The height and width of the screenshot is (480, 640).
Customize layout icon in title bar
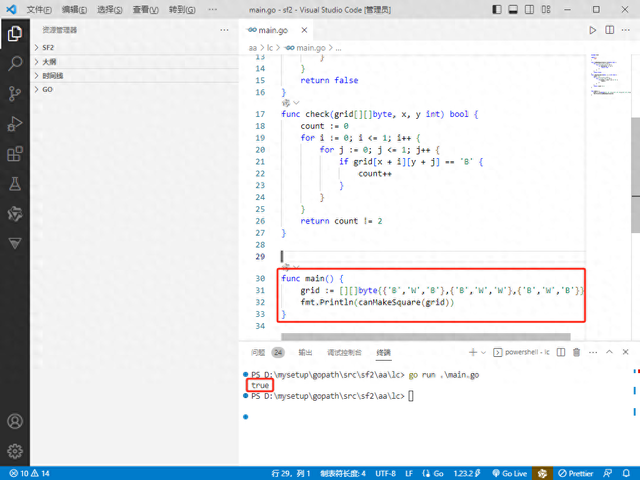pyautogui.click(x=546, y=9)
